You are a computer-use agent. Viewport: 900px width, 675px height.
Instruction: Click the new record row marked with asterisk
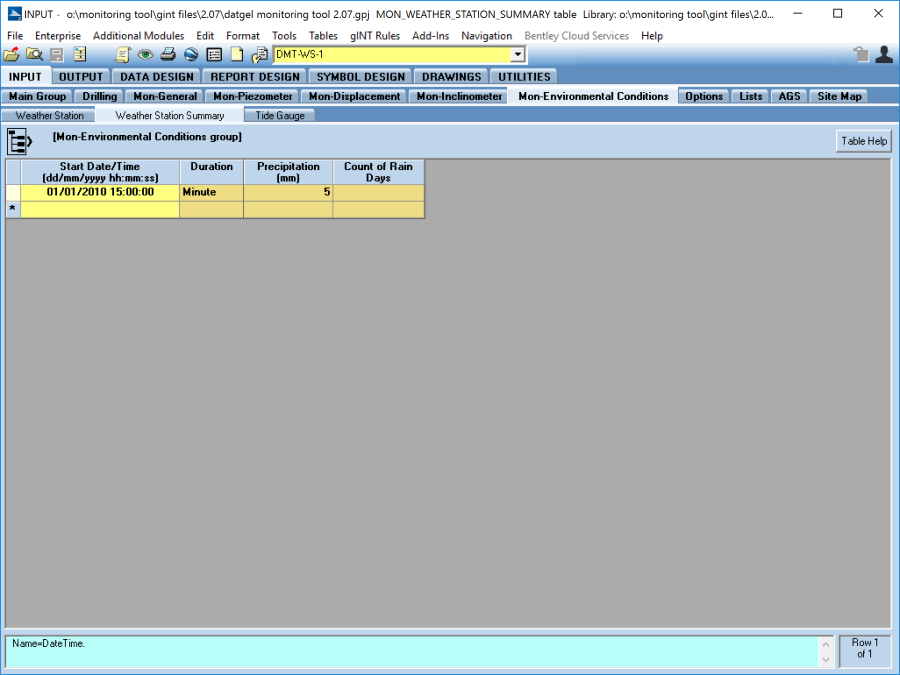[100, 209]
